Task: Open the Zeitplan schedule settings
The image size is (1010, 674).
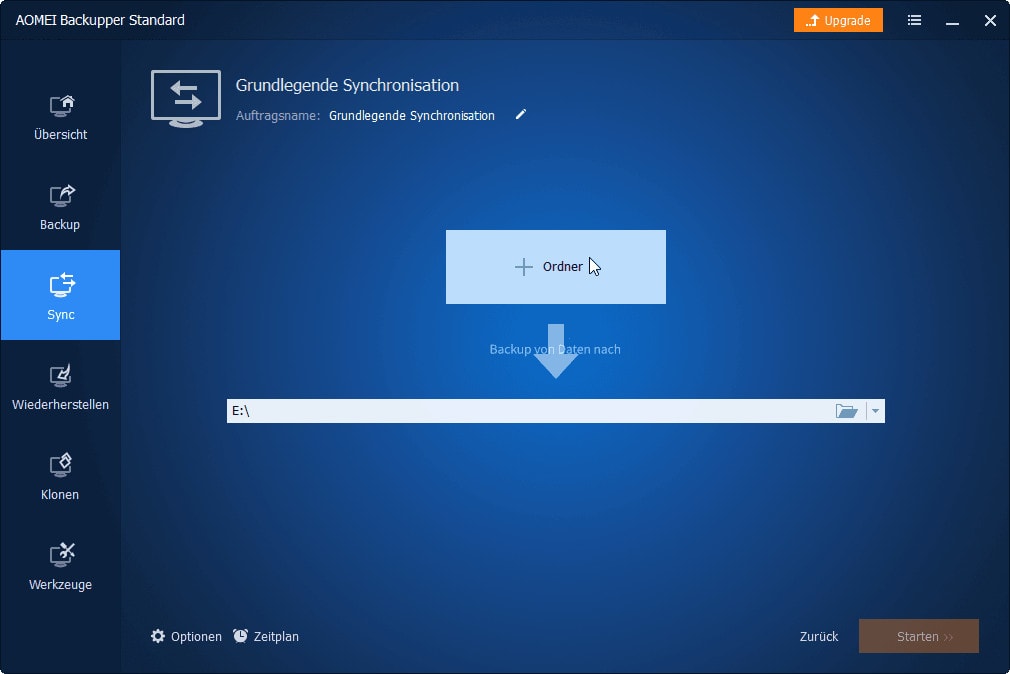Action: 266,636
